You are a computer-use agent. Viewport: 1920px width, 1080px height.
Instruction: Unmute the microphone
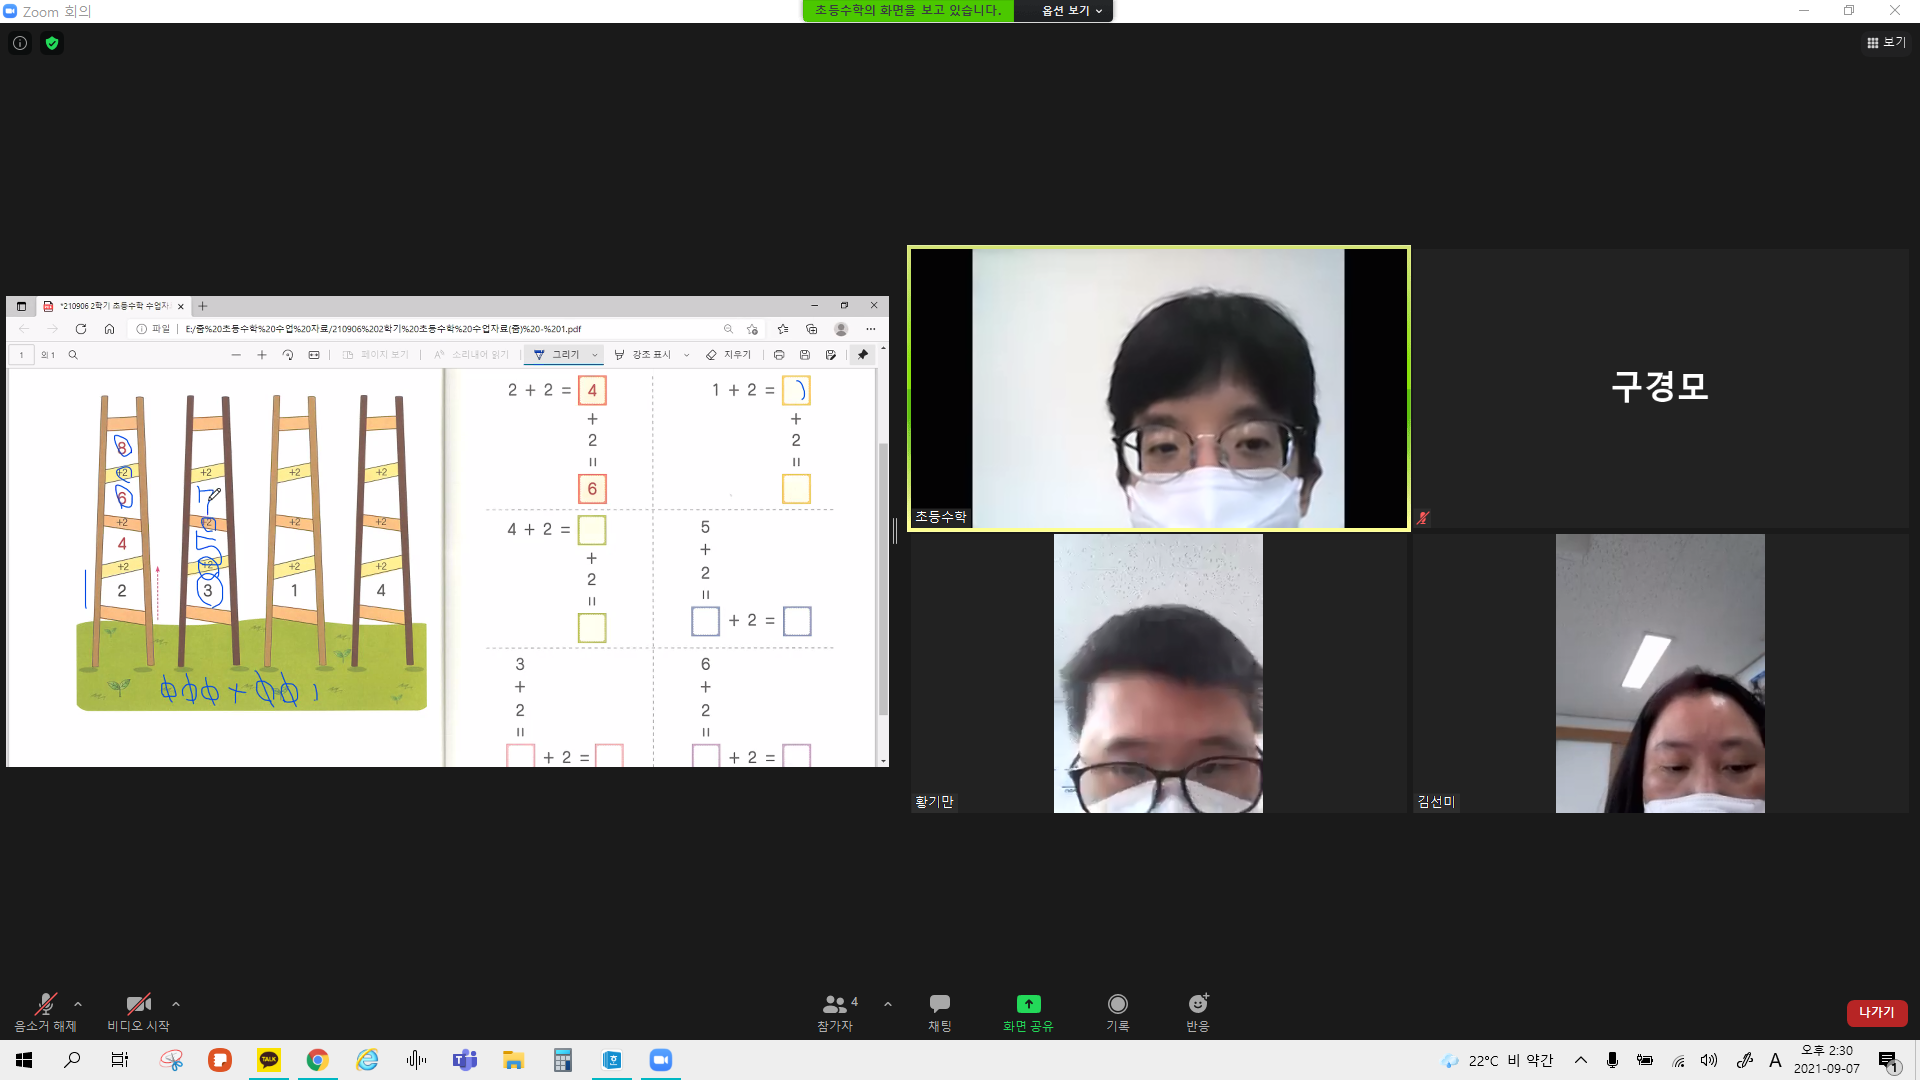tap(45, 1012)
